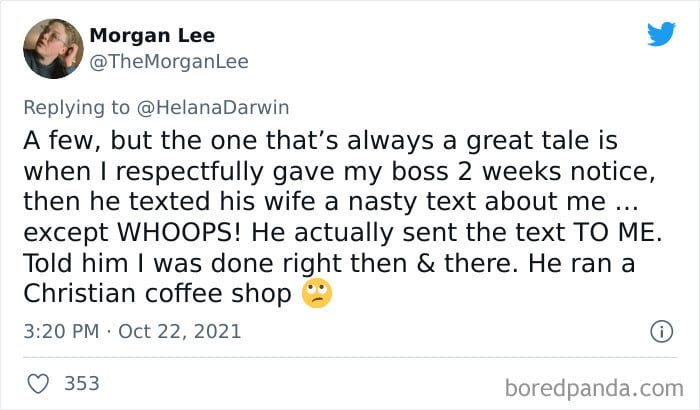This screenshot has height=410, width=700.
Task: View the 353 likes count
Action: [82, 384]
